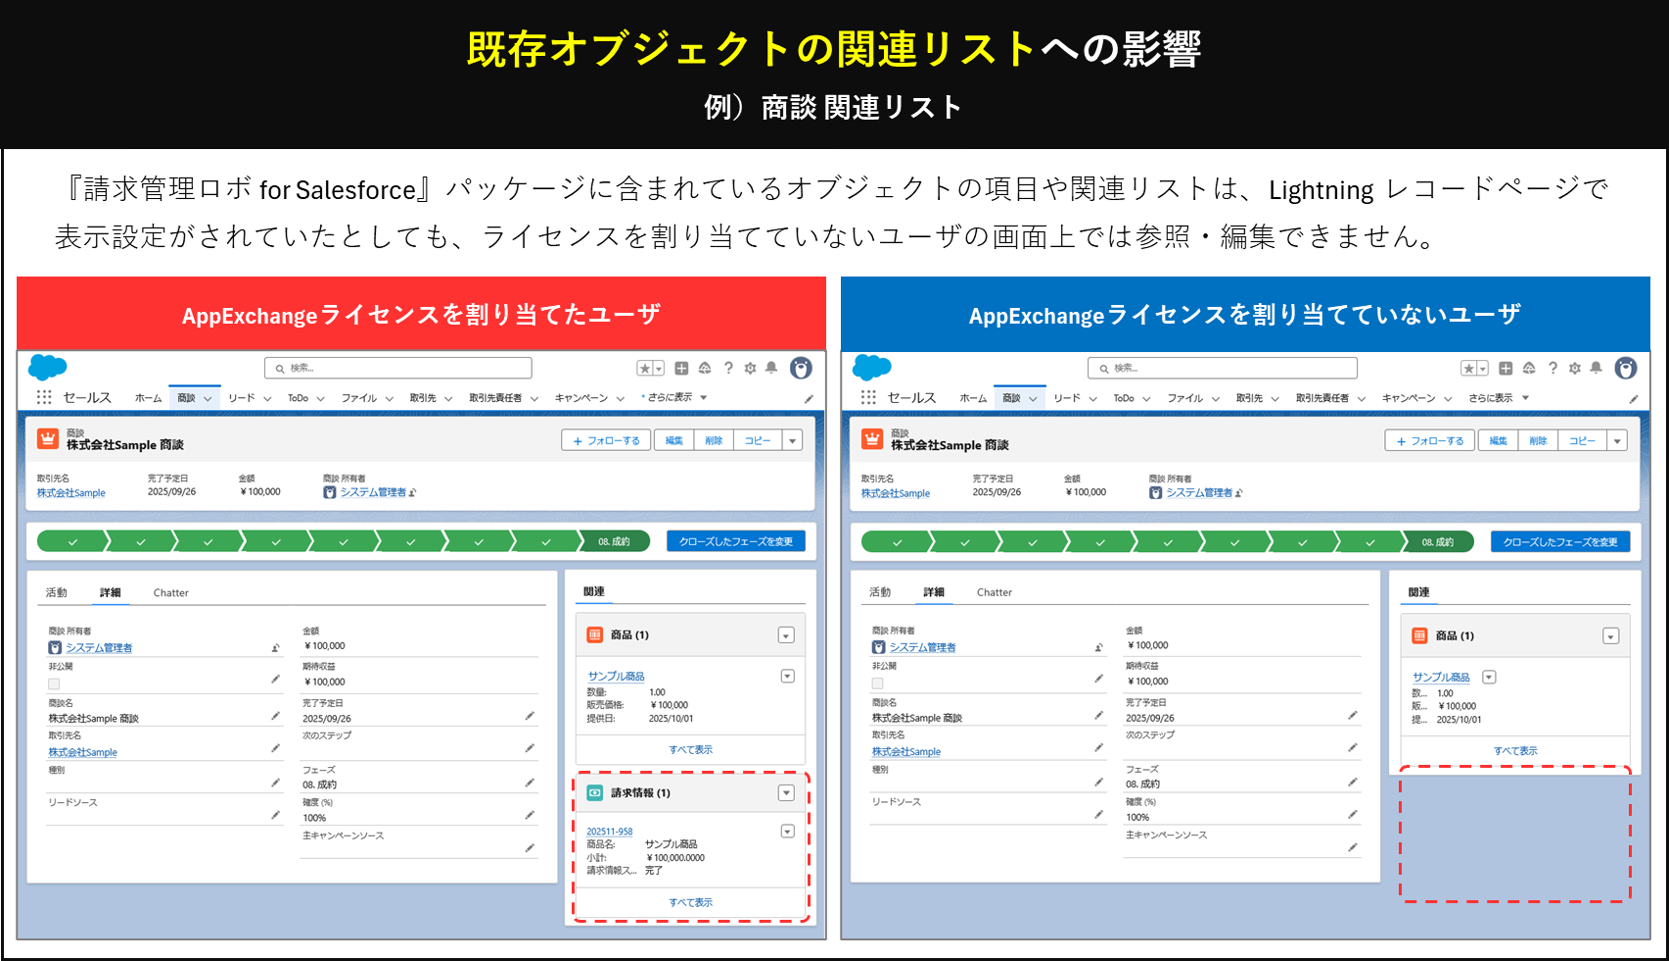Click the notification bell in the left screenshot
The image size is (1669, 961).
(771, 368)
